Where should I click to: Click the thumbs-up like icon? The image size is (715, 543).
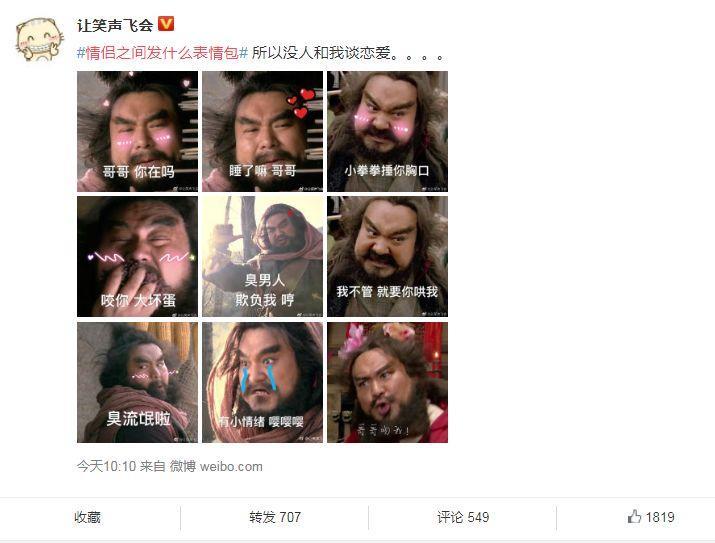tap(634, 517)
